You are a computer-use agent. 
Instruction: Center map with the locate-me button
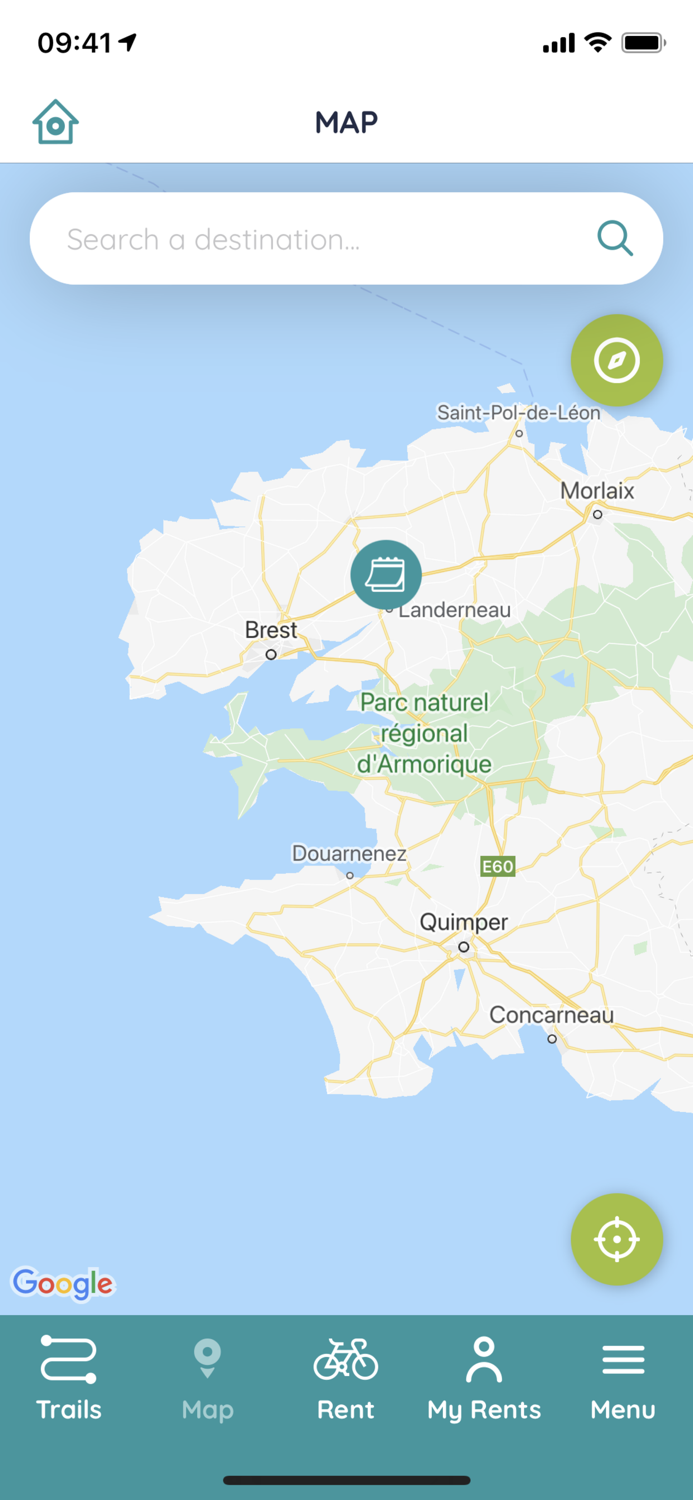[x=617, y=1239]
